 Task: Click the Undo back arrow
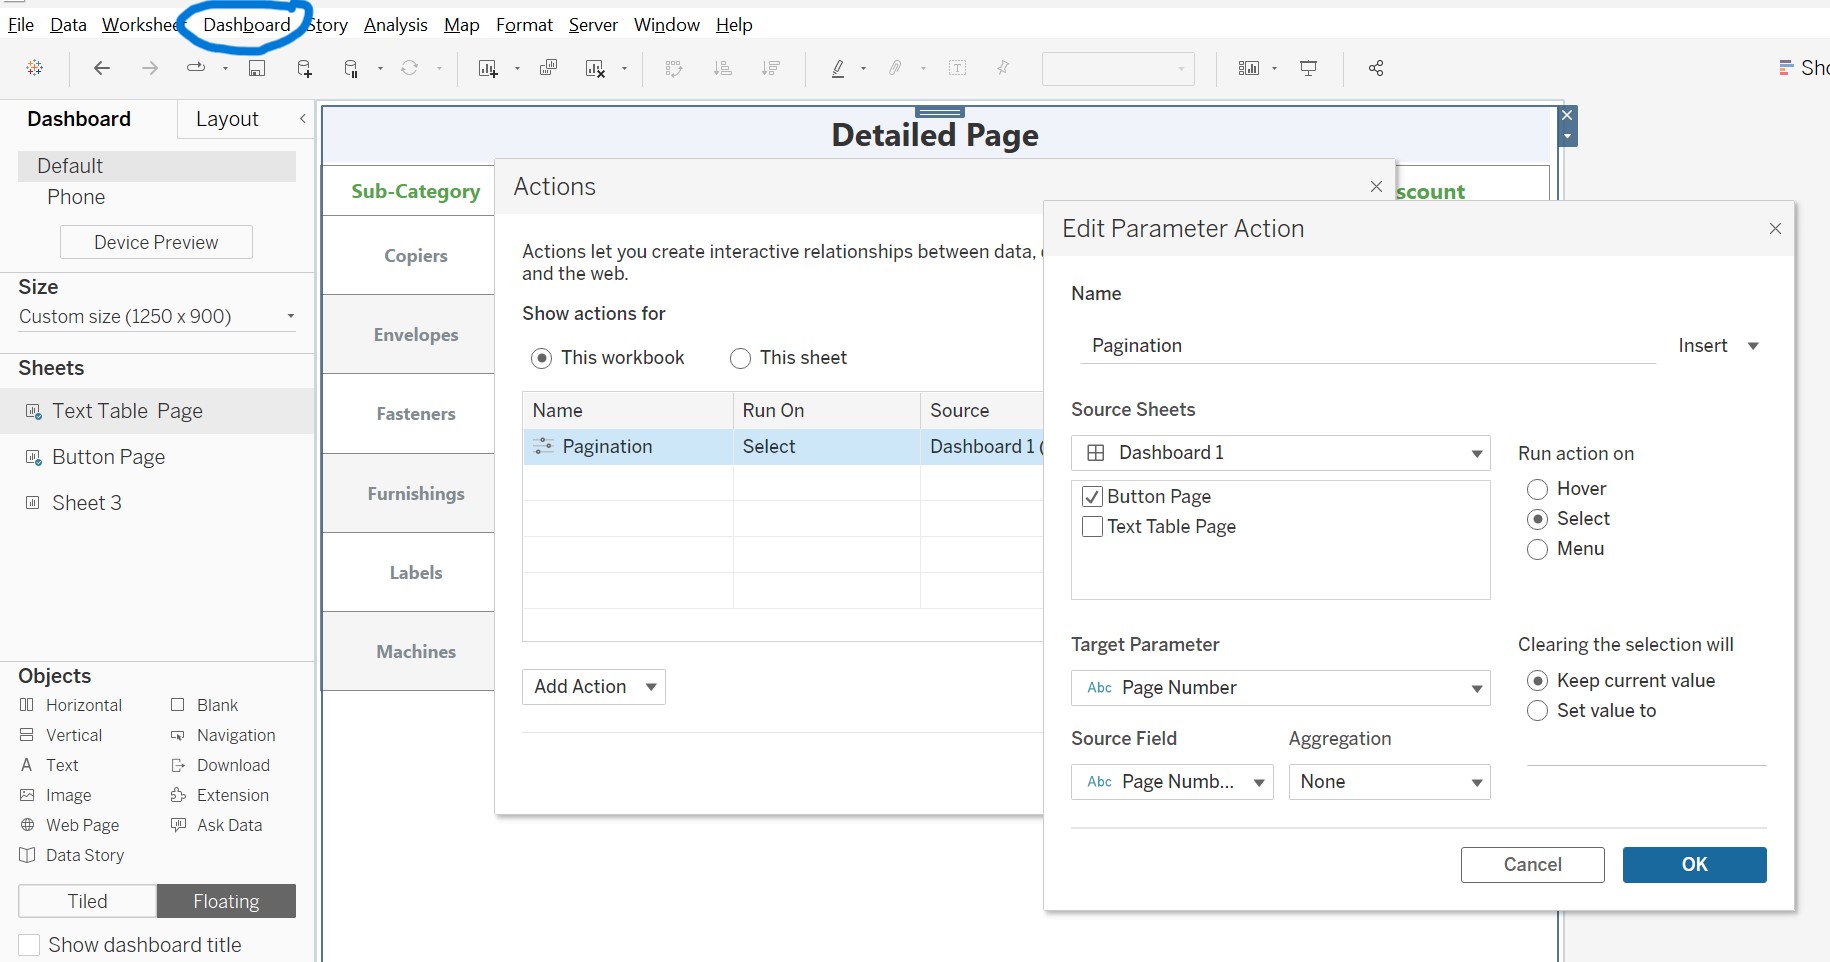101,68
